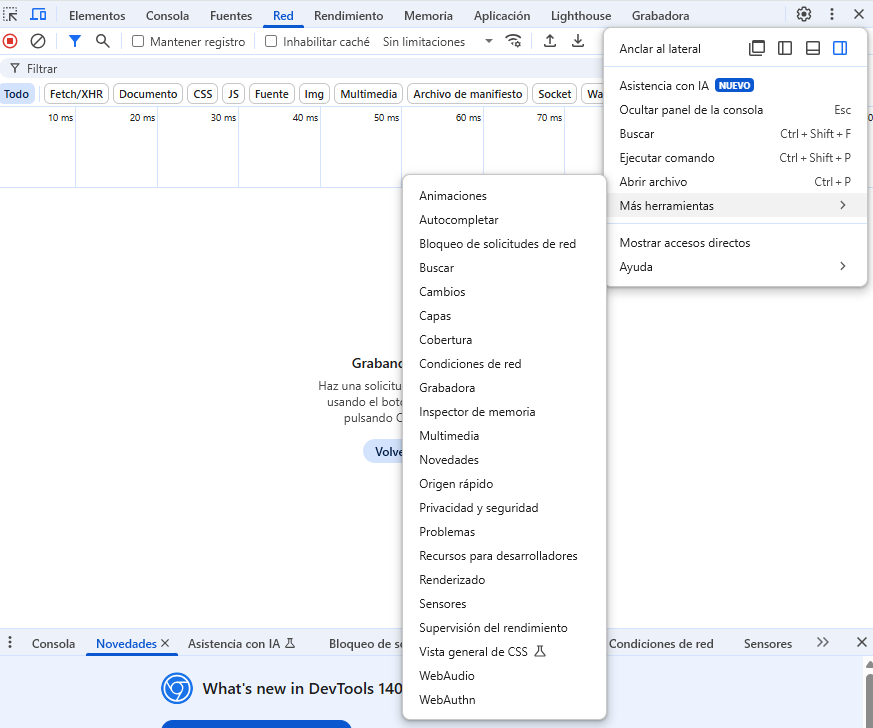The width and height of the screenshot is (873, 728).
Task: Enable the Mantener registro checkbox
Action: (x=139, y=42)
